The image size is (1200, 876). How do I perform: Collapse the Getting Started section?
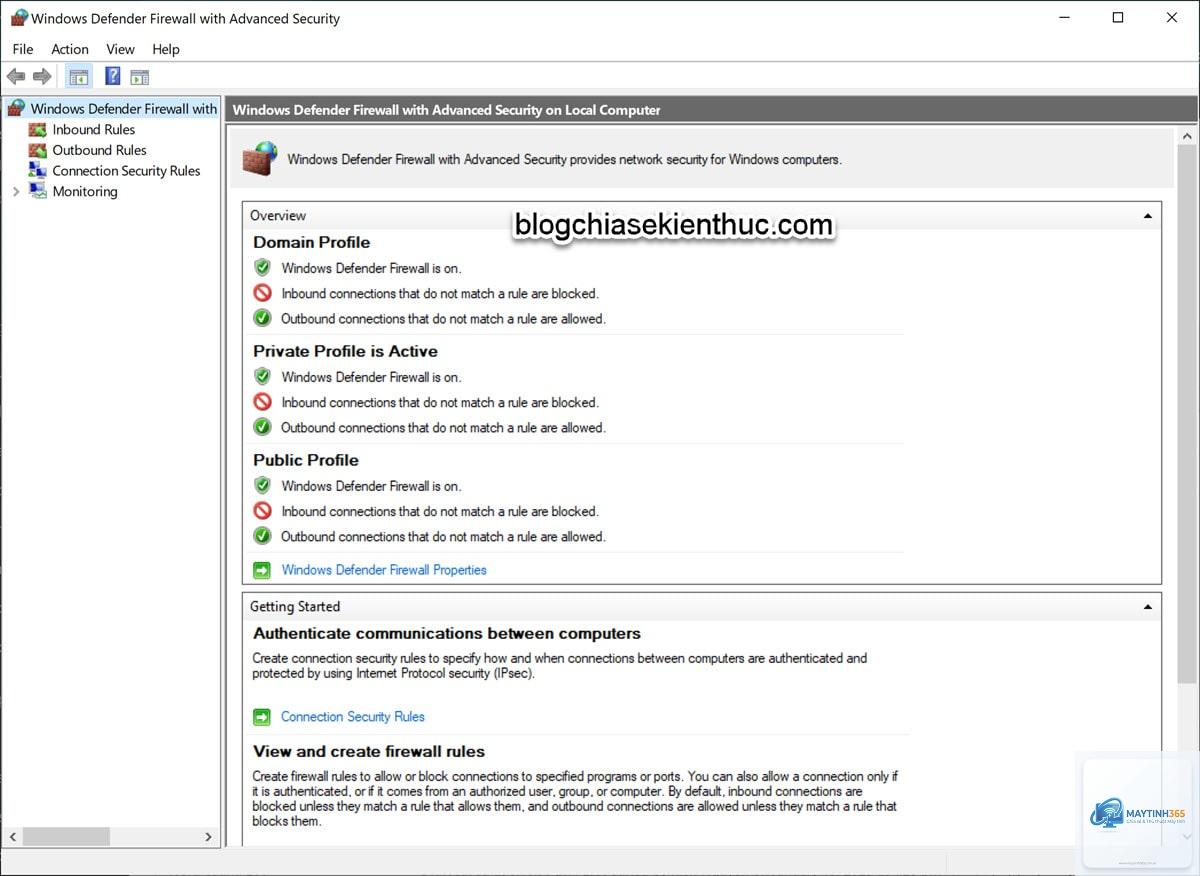tap(1148, 607)
